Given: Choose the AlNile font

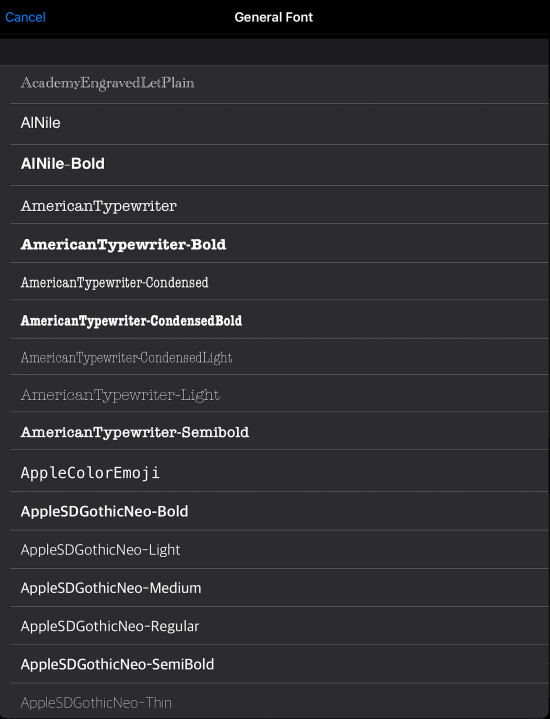Looking at the screenshot, I should click(275, 124).
